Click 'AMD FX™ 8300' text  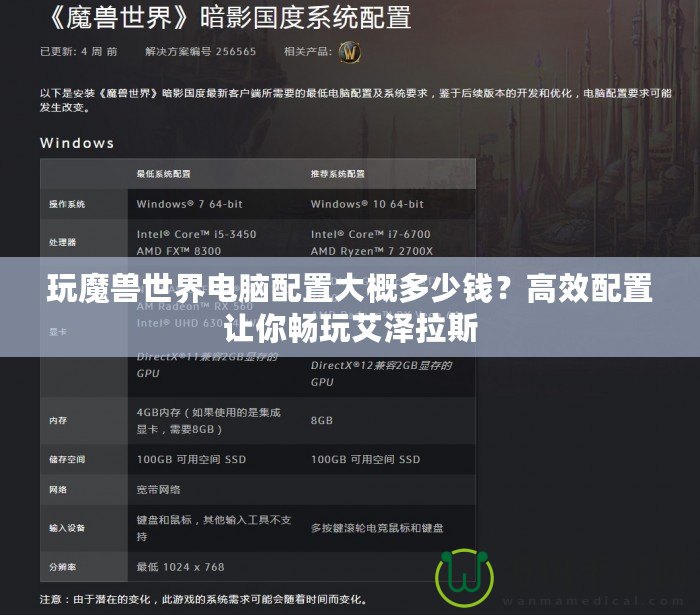click(x=179, y=251)
